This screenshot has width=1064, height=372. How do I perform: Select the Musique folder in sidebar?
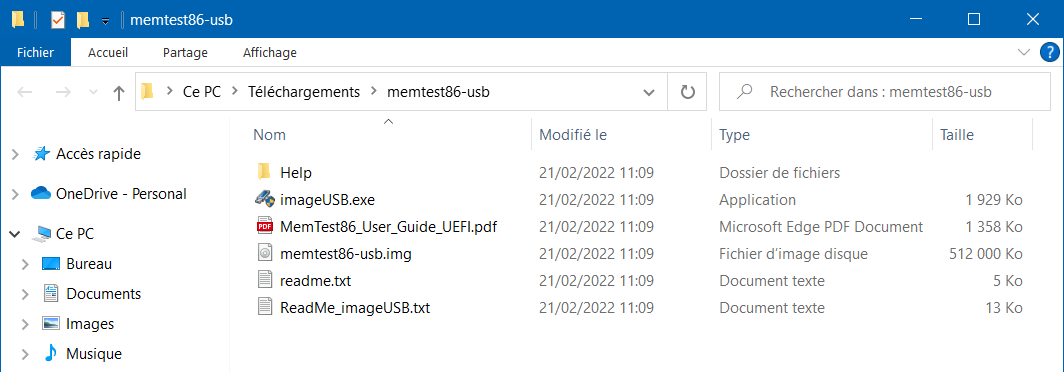(x=94, y=354)
